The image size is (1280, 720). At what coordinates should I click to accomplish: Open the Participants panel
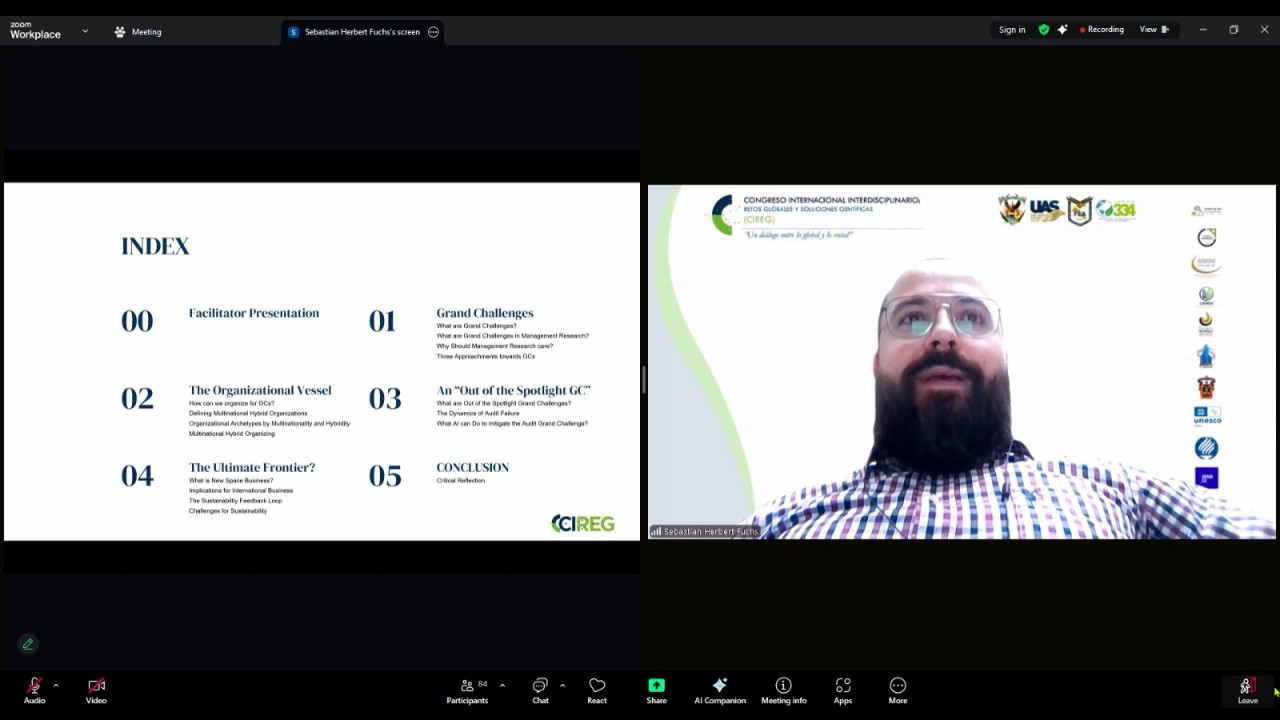click(x=467, y=690)
